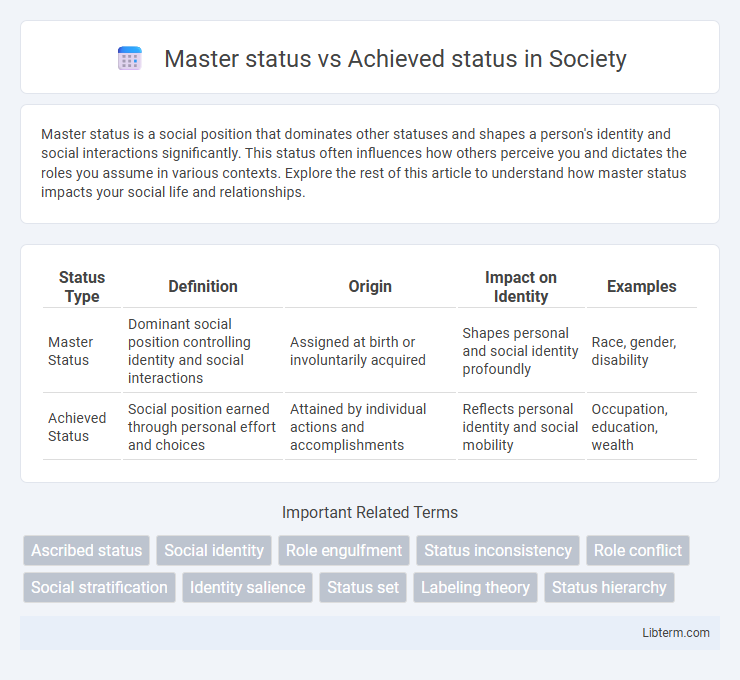Open the Status hierarchy tag

tap(609, 588)
